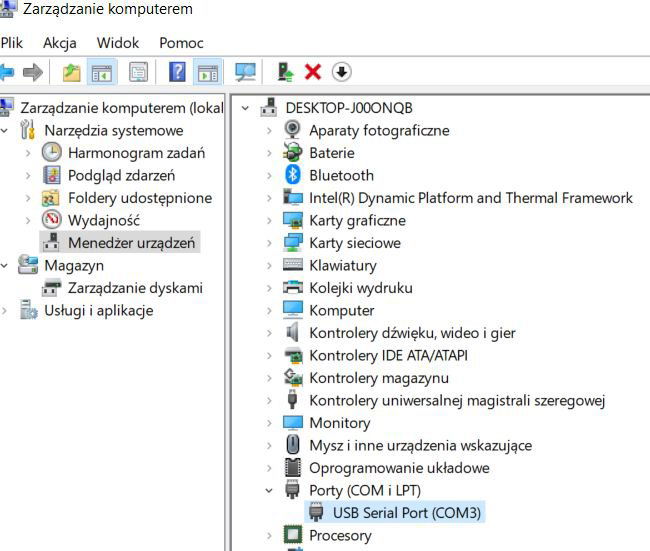This screenshot has height=551, width=650.
Task: Open the Plik menu
Action: [12, 43]
